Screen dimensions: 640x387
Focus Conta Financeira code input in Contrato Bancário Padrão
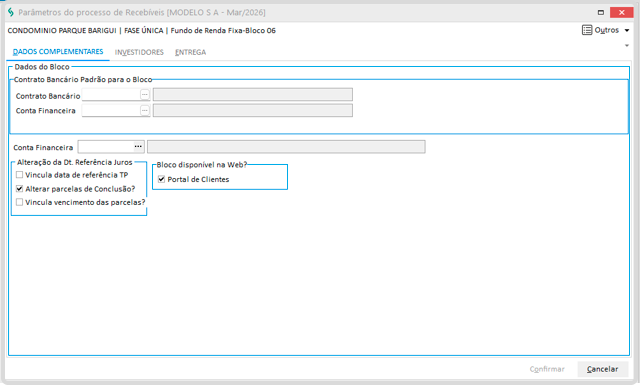(111, 110)
